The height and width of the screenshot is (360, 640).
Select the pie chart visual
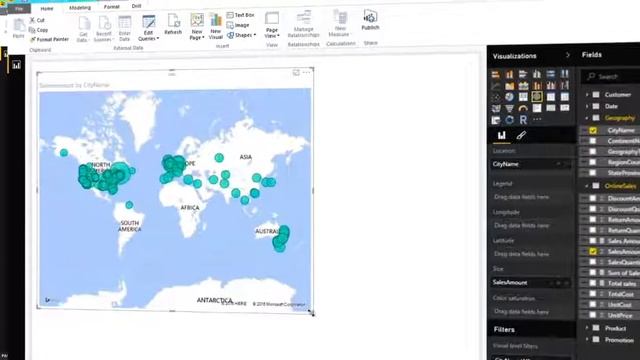(509, 97)
